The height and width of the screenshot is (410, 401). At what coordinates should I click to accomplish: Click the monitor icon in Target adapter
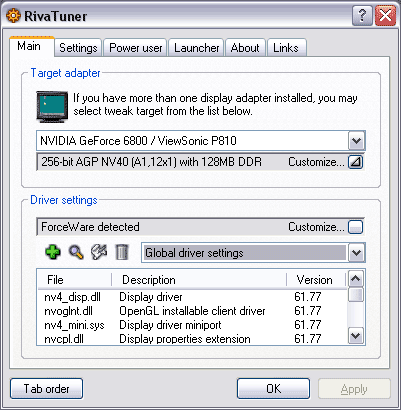pos(52,107)
